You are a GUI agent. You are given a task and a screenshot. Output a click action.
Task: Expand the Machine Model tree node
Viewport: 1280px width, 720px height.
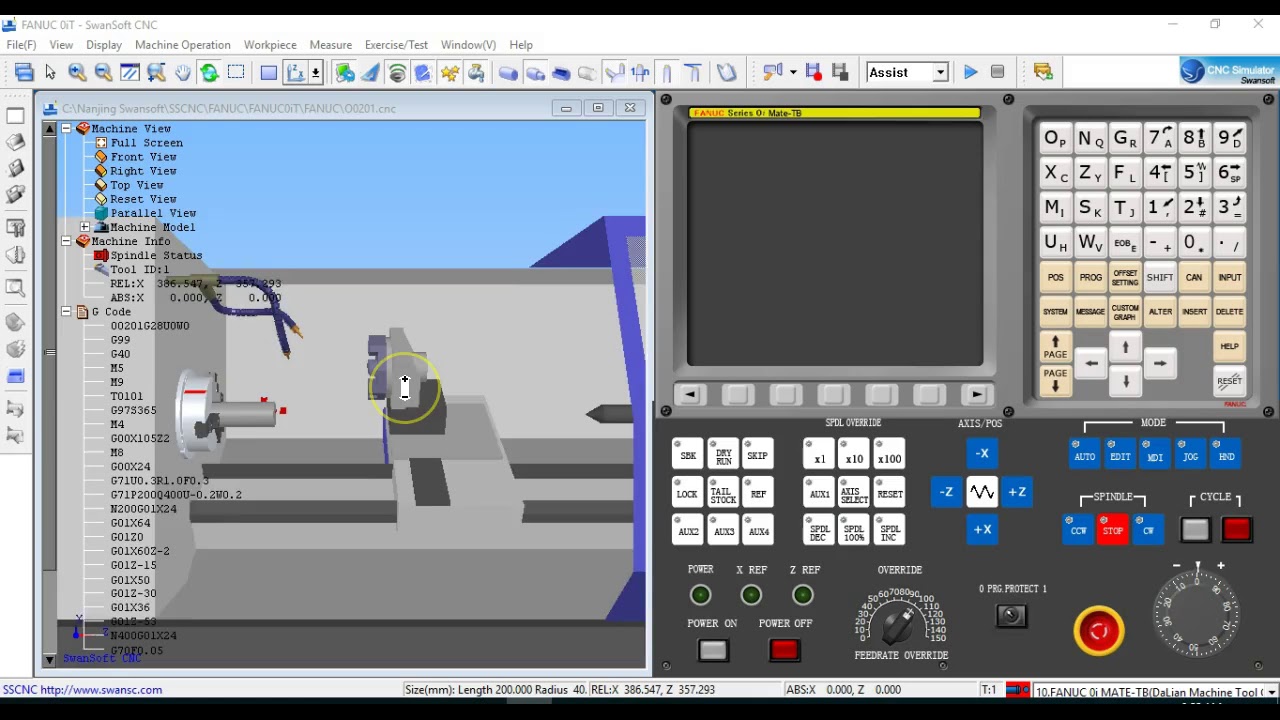[85, 227]
